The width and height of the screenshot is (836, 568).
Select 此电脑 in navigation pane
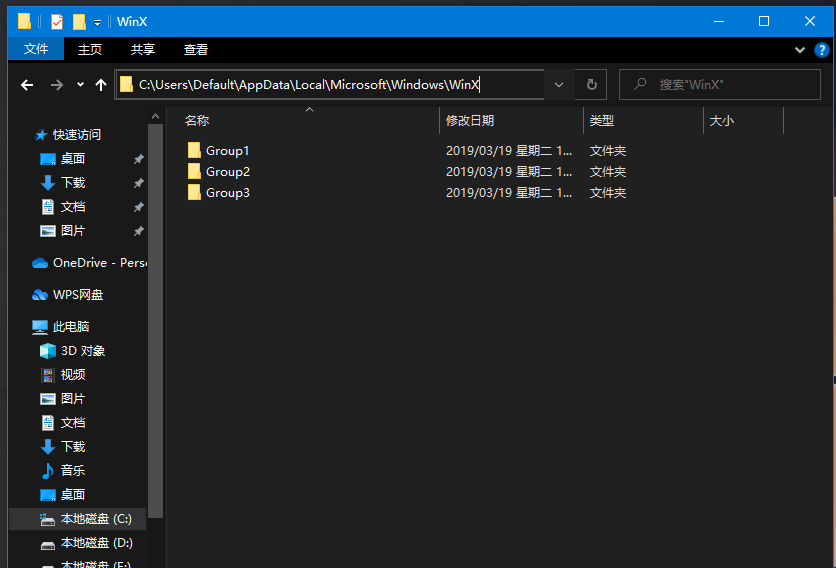pyautogui.click(x=70, y=326)
